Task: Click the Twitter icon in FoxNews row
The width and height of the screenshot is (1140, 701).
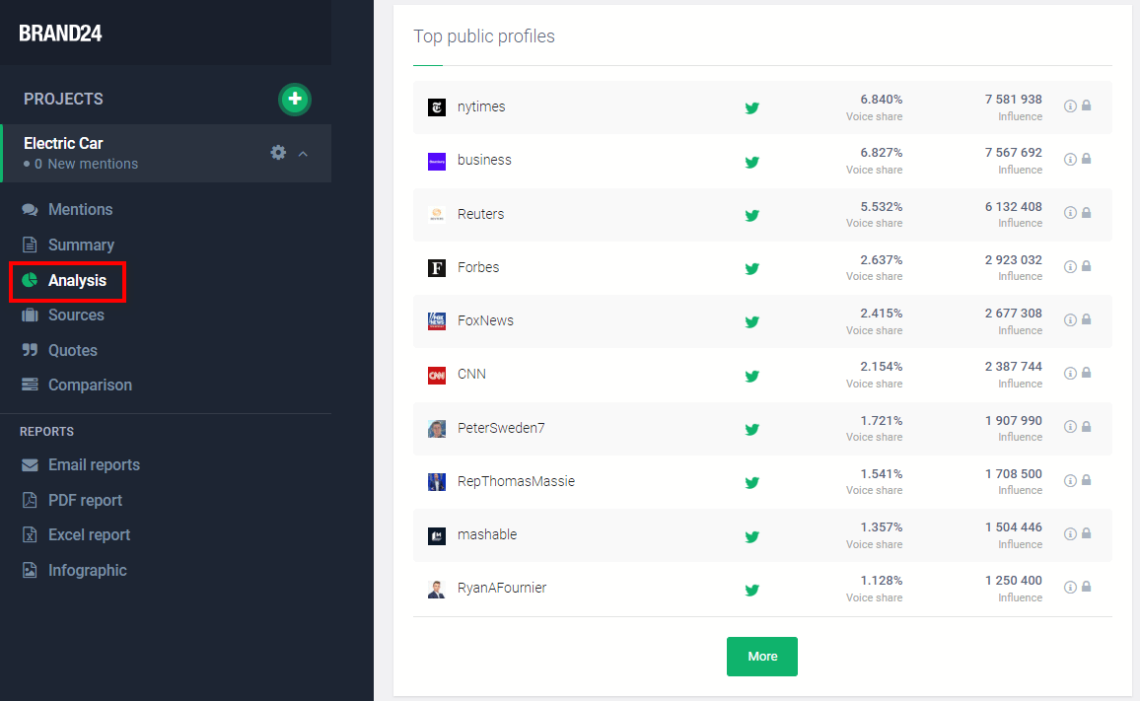Action: pyautogui.click(x=752, y=322)
